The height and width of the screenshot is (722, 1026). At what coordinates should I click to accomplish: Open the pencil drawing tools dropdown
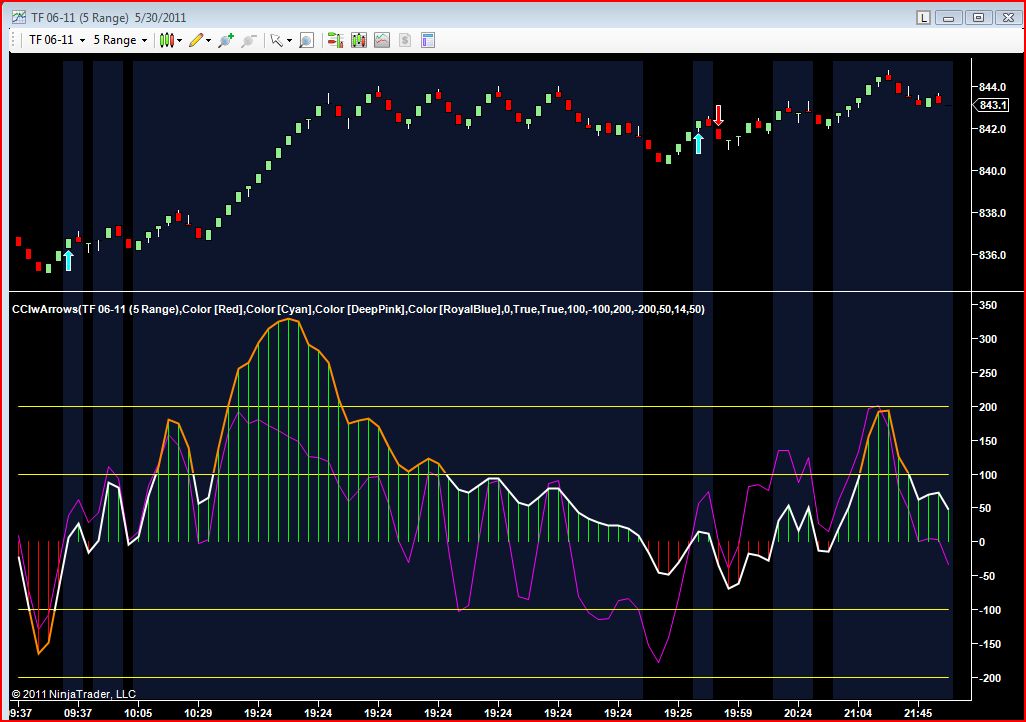(200, 41)
